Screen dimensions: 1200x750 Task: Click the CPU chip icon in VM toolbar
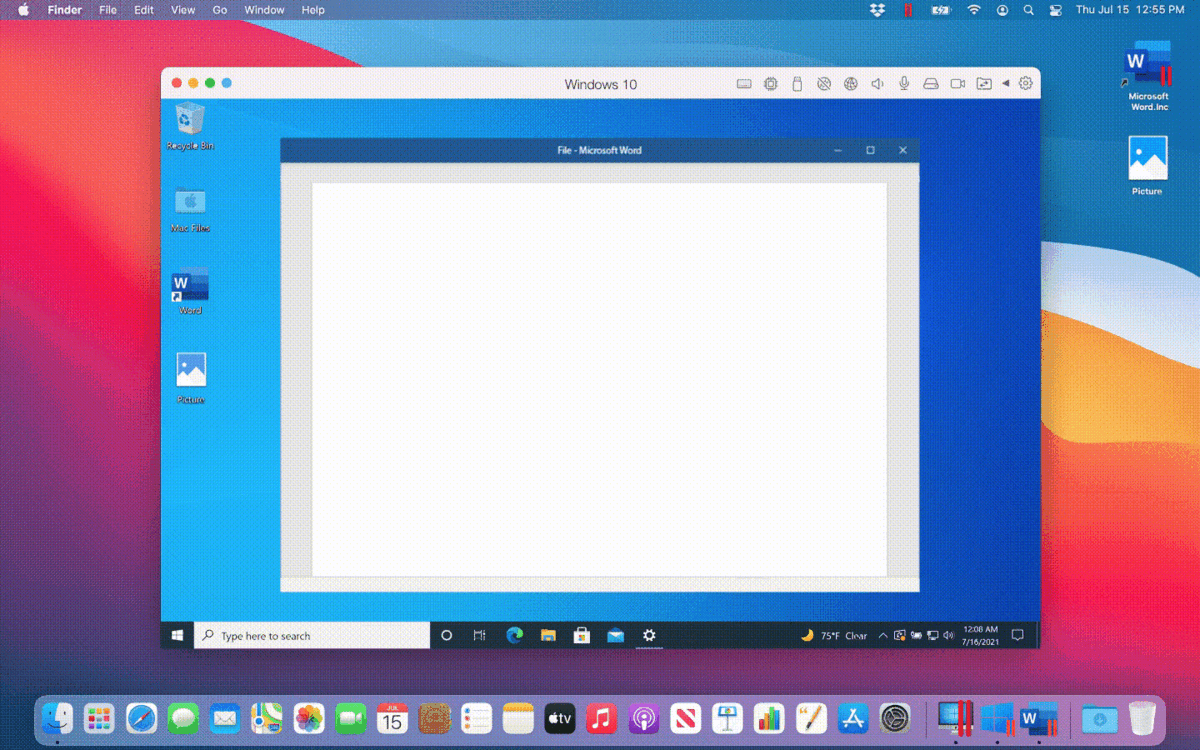point(771,84)
